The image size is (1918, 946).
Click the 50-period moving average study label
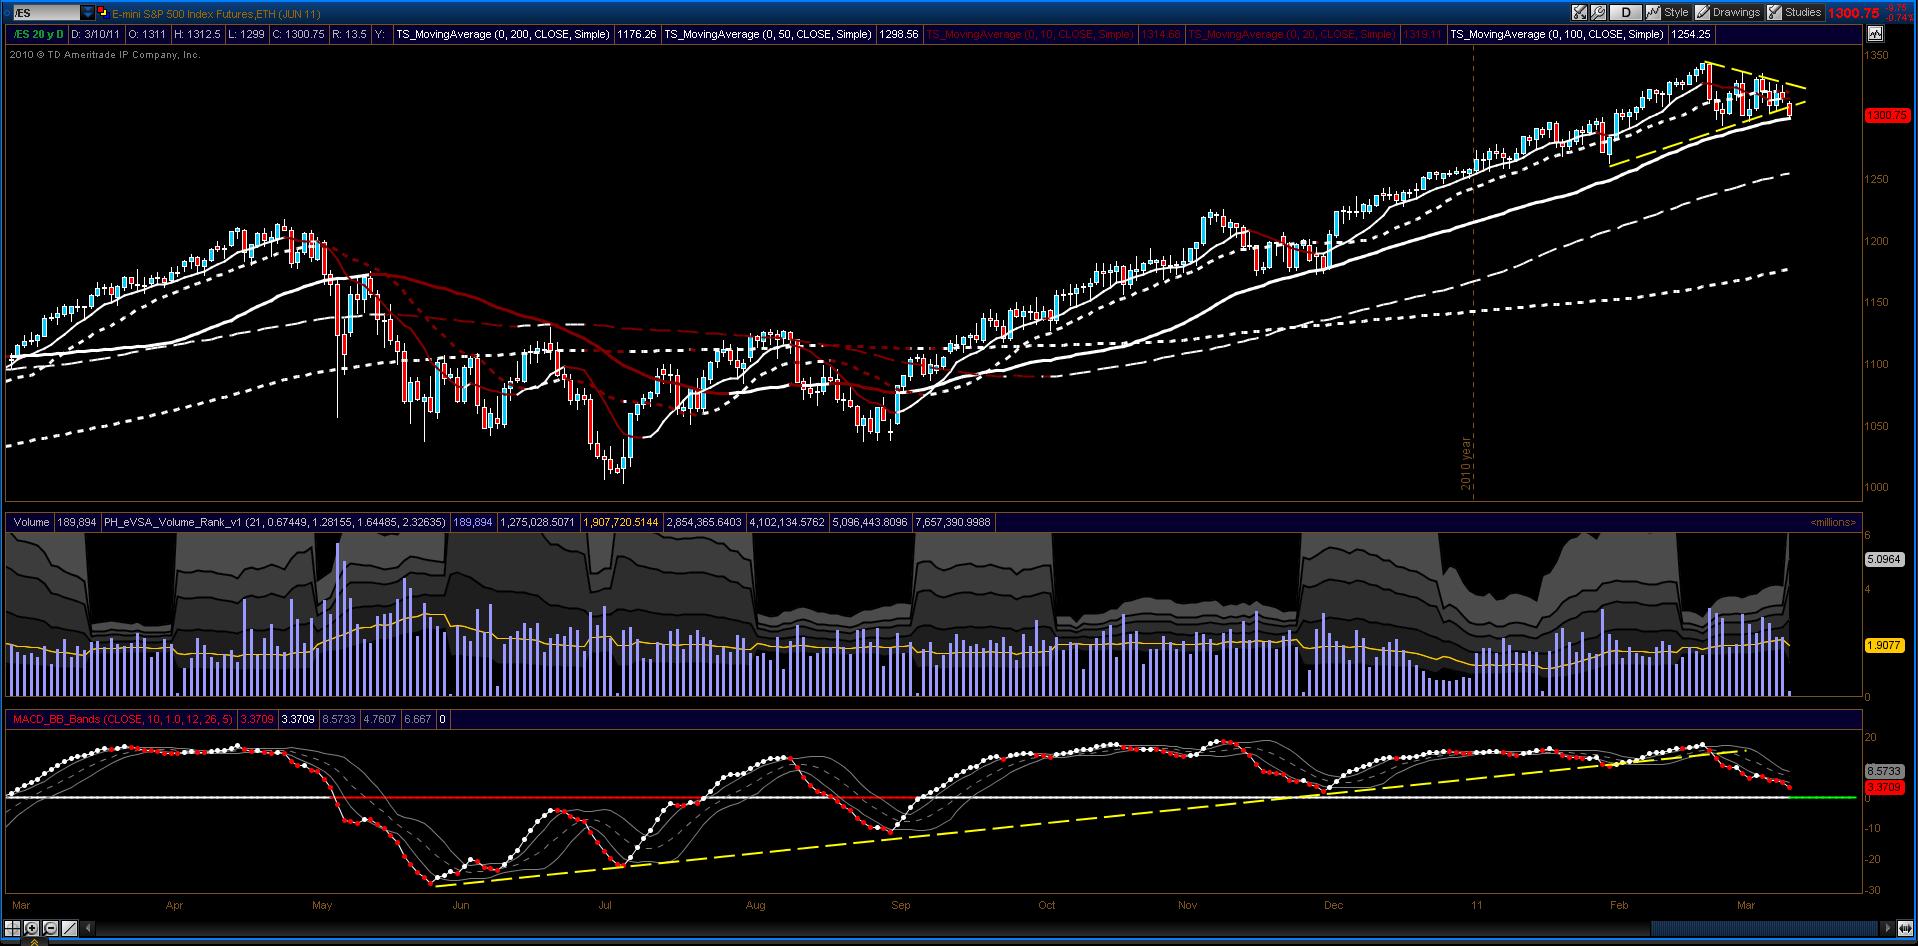(x=768, y=34)
